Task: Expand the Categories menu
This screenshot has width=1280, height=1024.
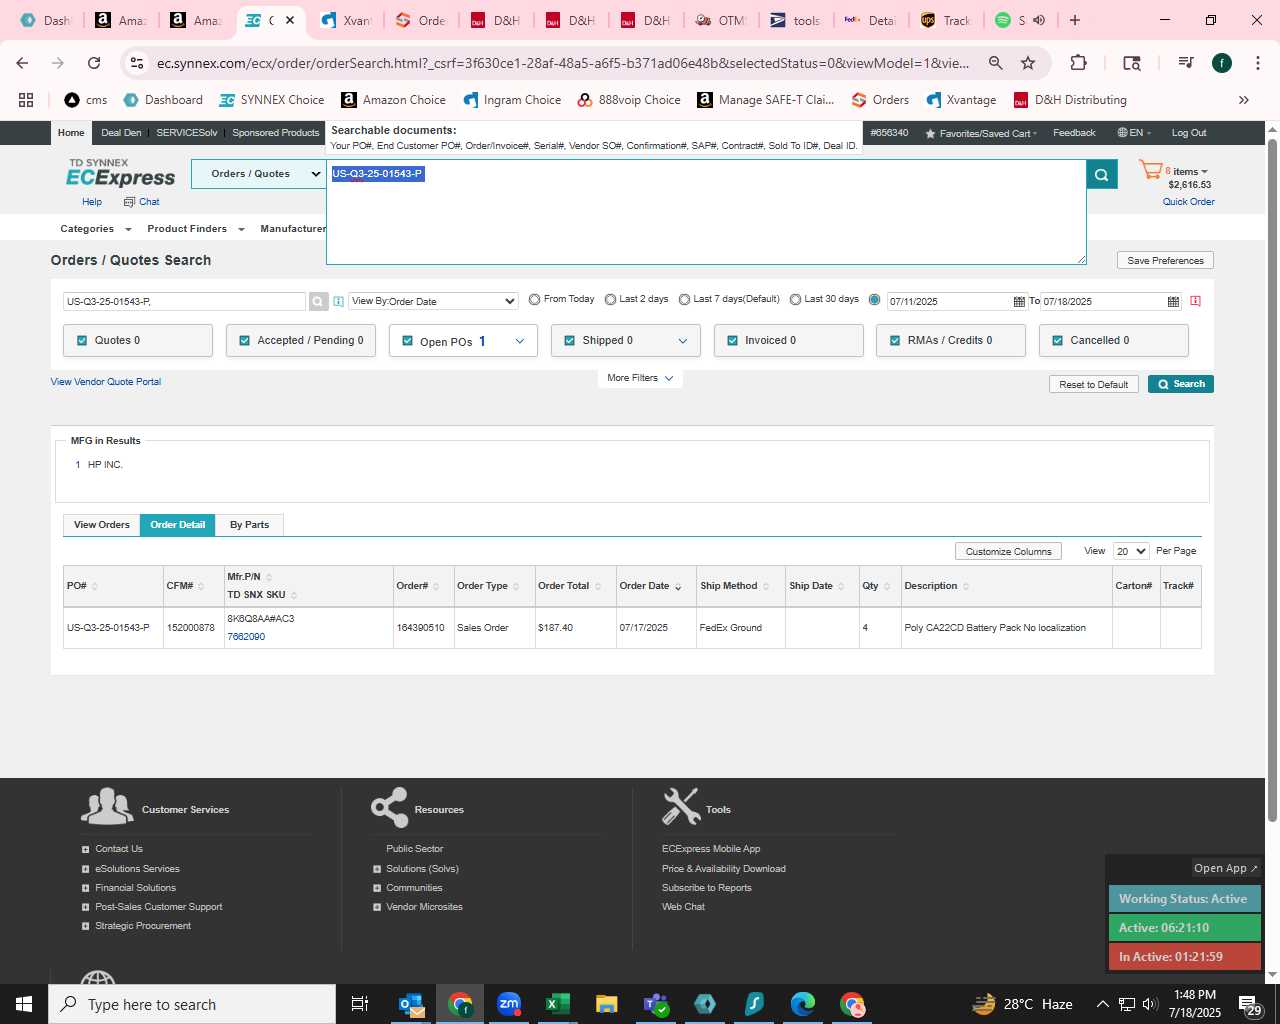Action: tap(96, 229)
